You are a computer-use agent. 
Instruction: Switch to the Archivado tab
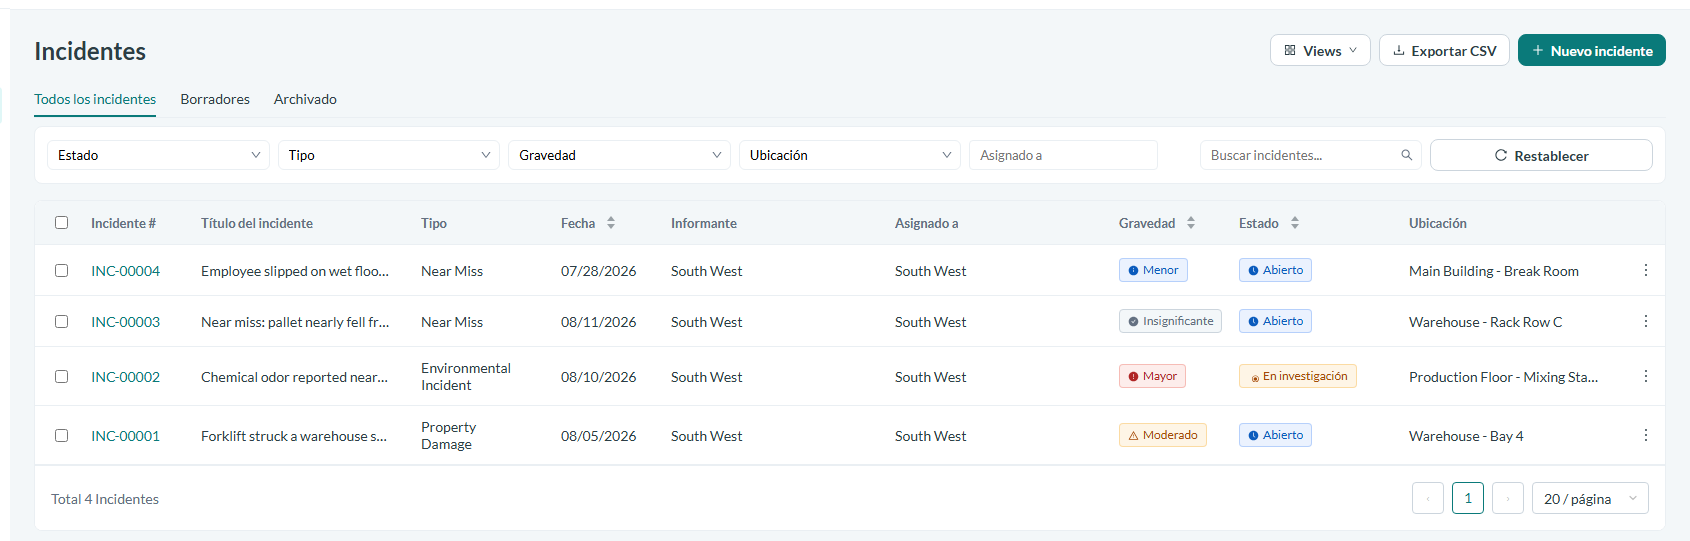click(x=305, y=99)
